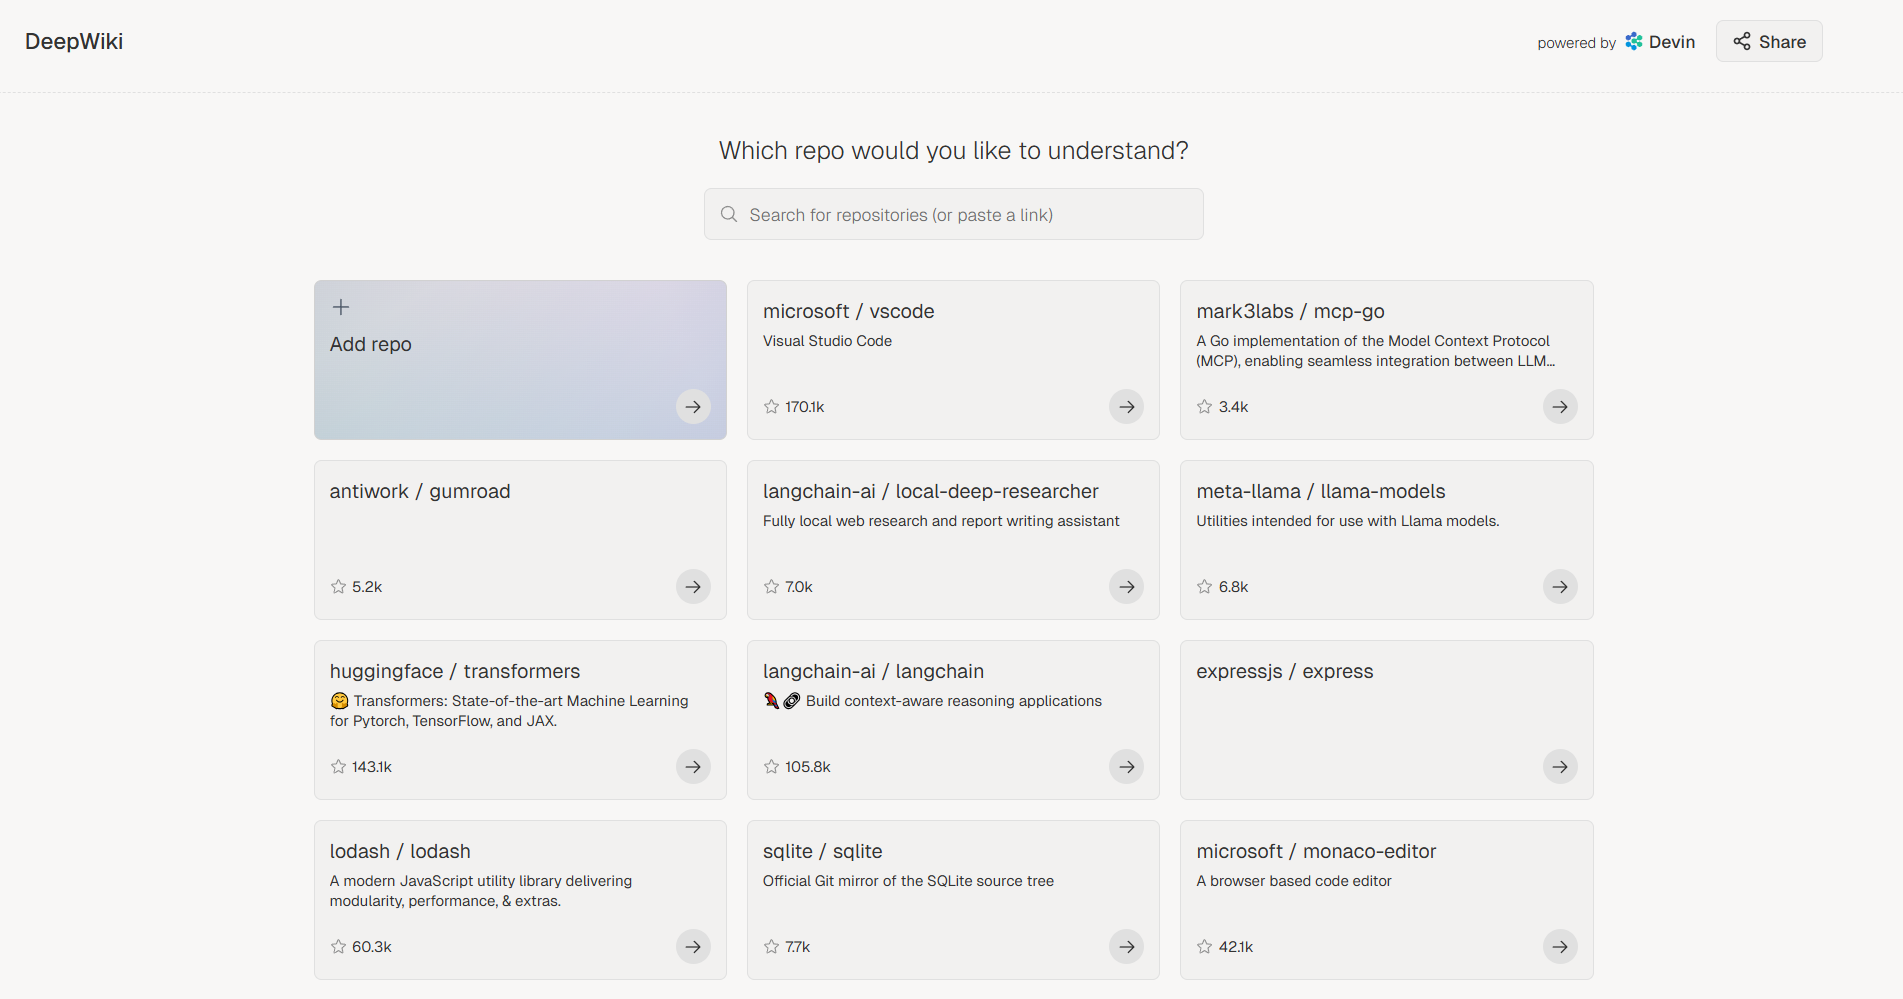1903x999 pixels.
Task: Click star icon on local-deep-researcher card
Action: tap(771, 587)
